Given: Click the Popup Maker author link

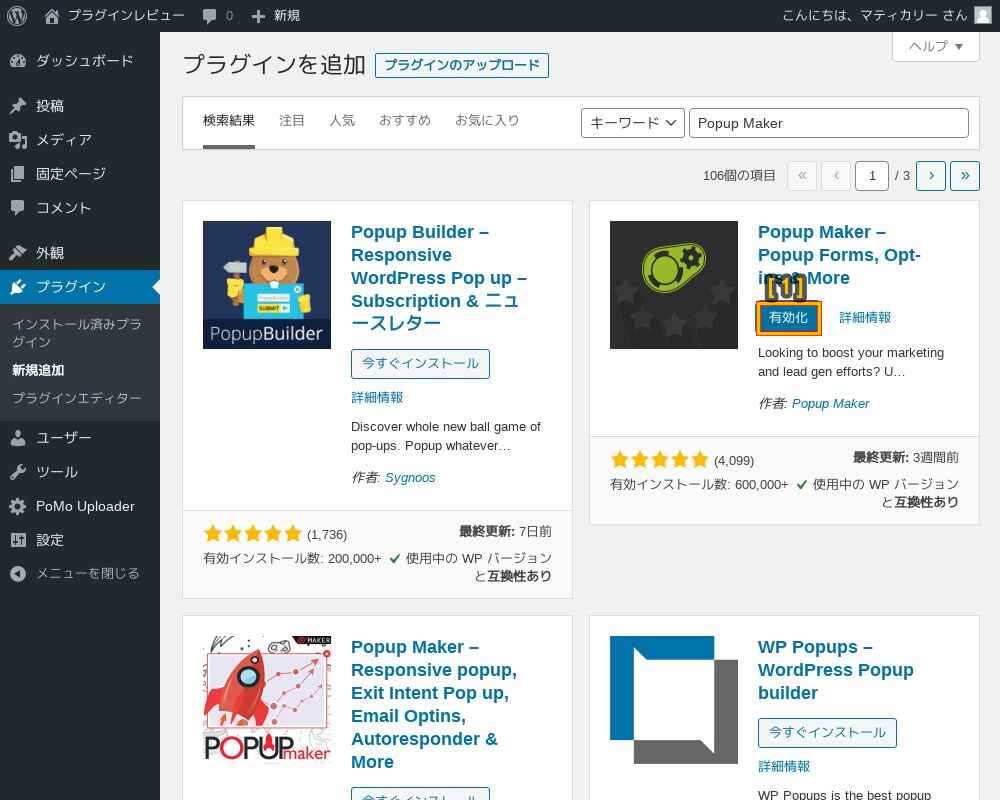Looking at the screenshot, I should tap(830, 403).
